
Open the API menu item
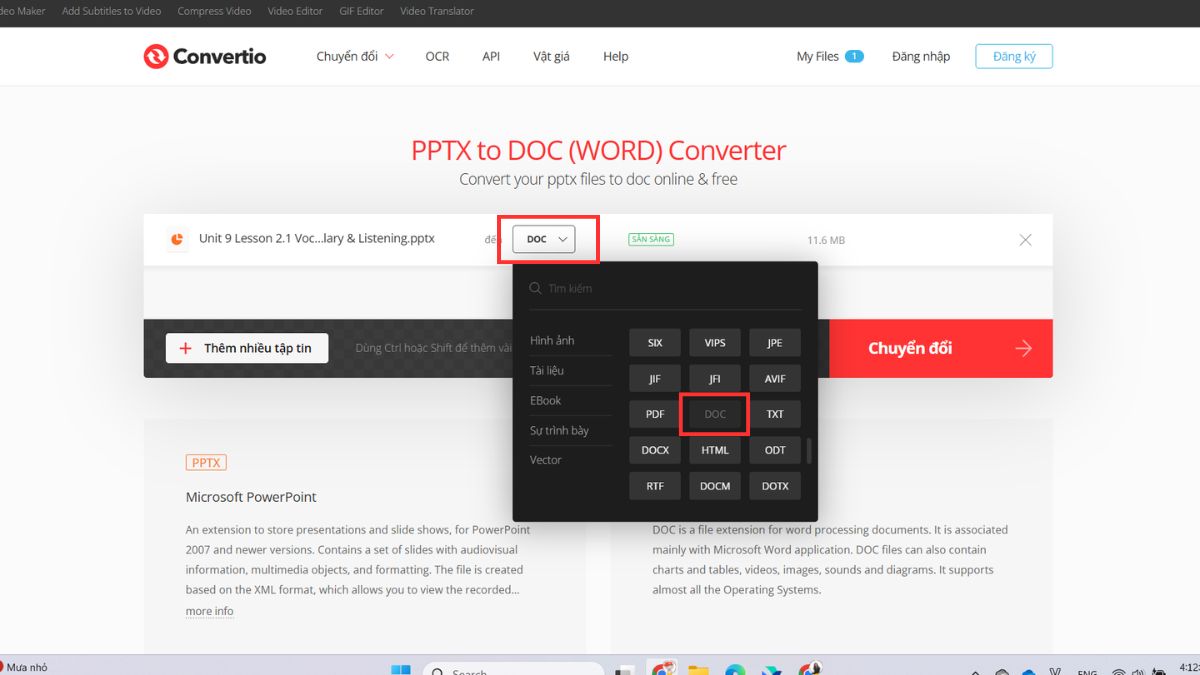point(491,56)
